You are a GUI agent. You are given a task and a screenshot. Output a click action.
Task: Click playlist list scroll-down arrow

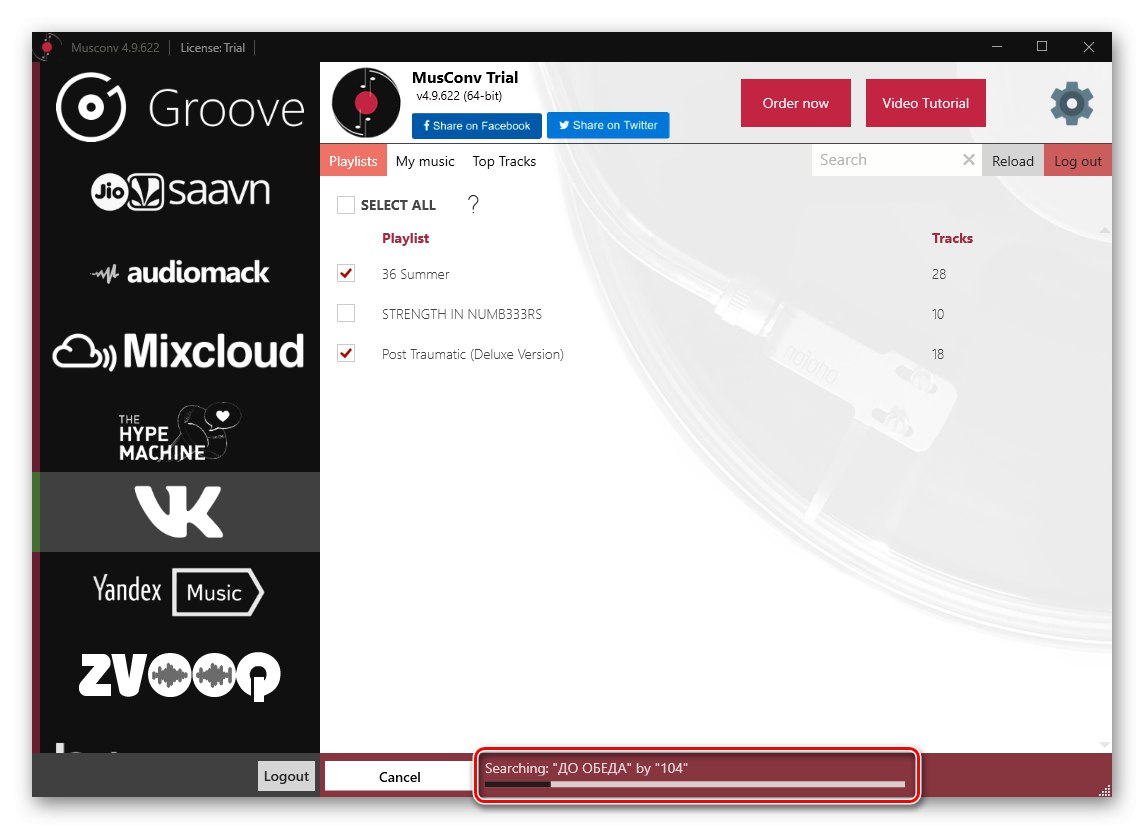click(x=1105, y=744)
